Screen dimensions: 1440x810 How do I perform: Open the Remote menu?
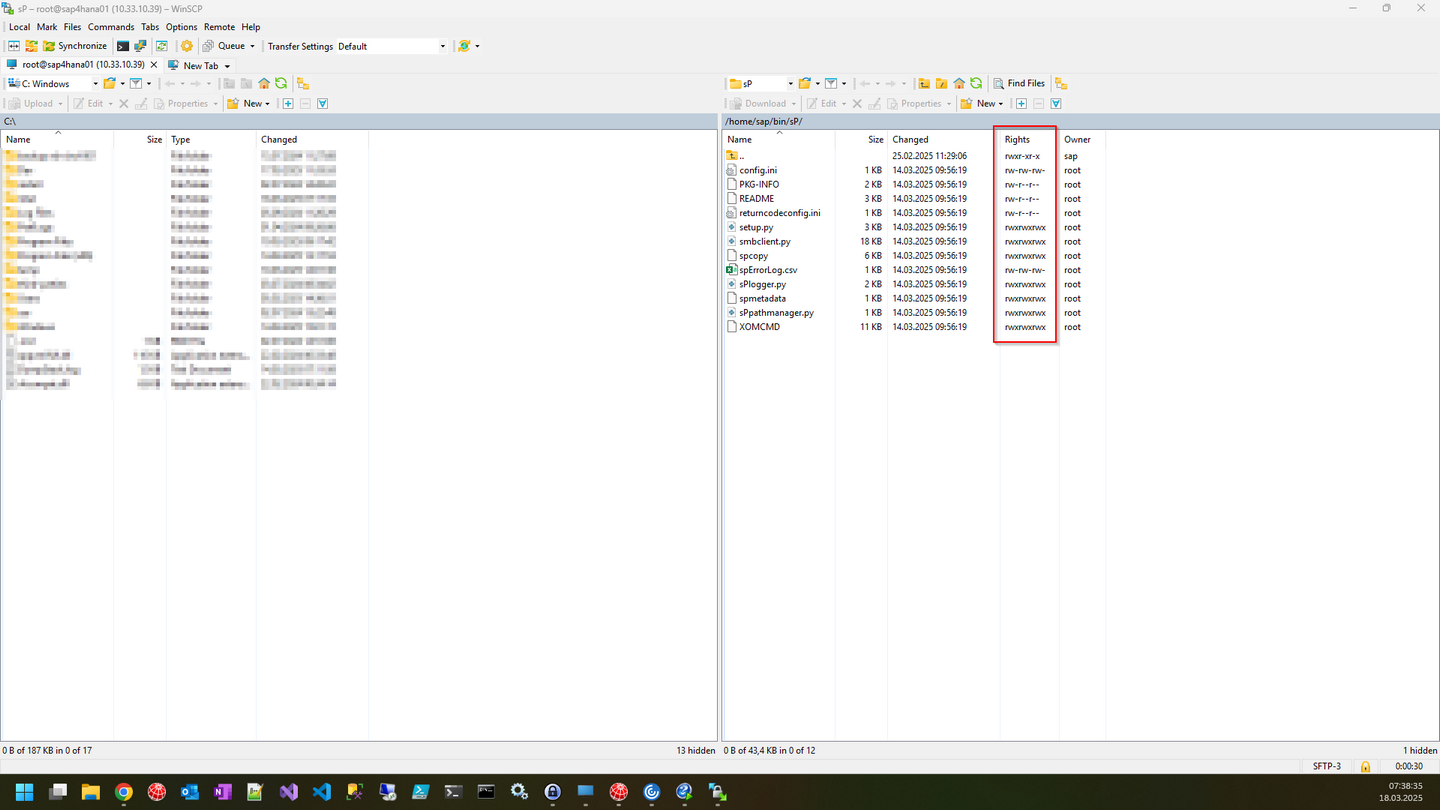[x=219, y=27]
